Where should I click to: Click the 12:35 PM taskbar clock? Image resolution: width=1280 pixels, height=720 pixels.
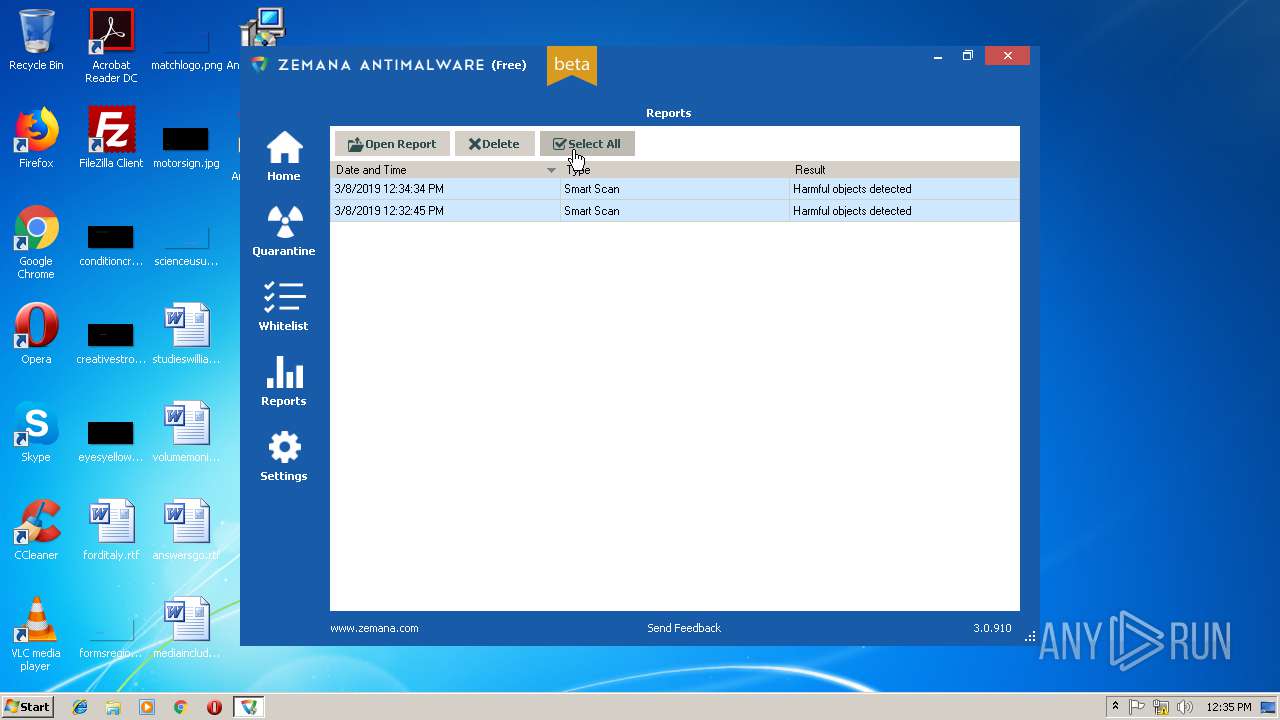(1229, 707)
